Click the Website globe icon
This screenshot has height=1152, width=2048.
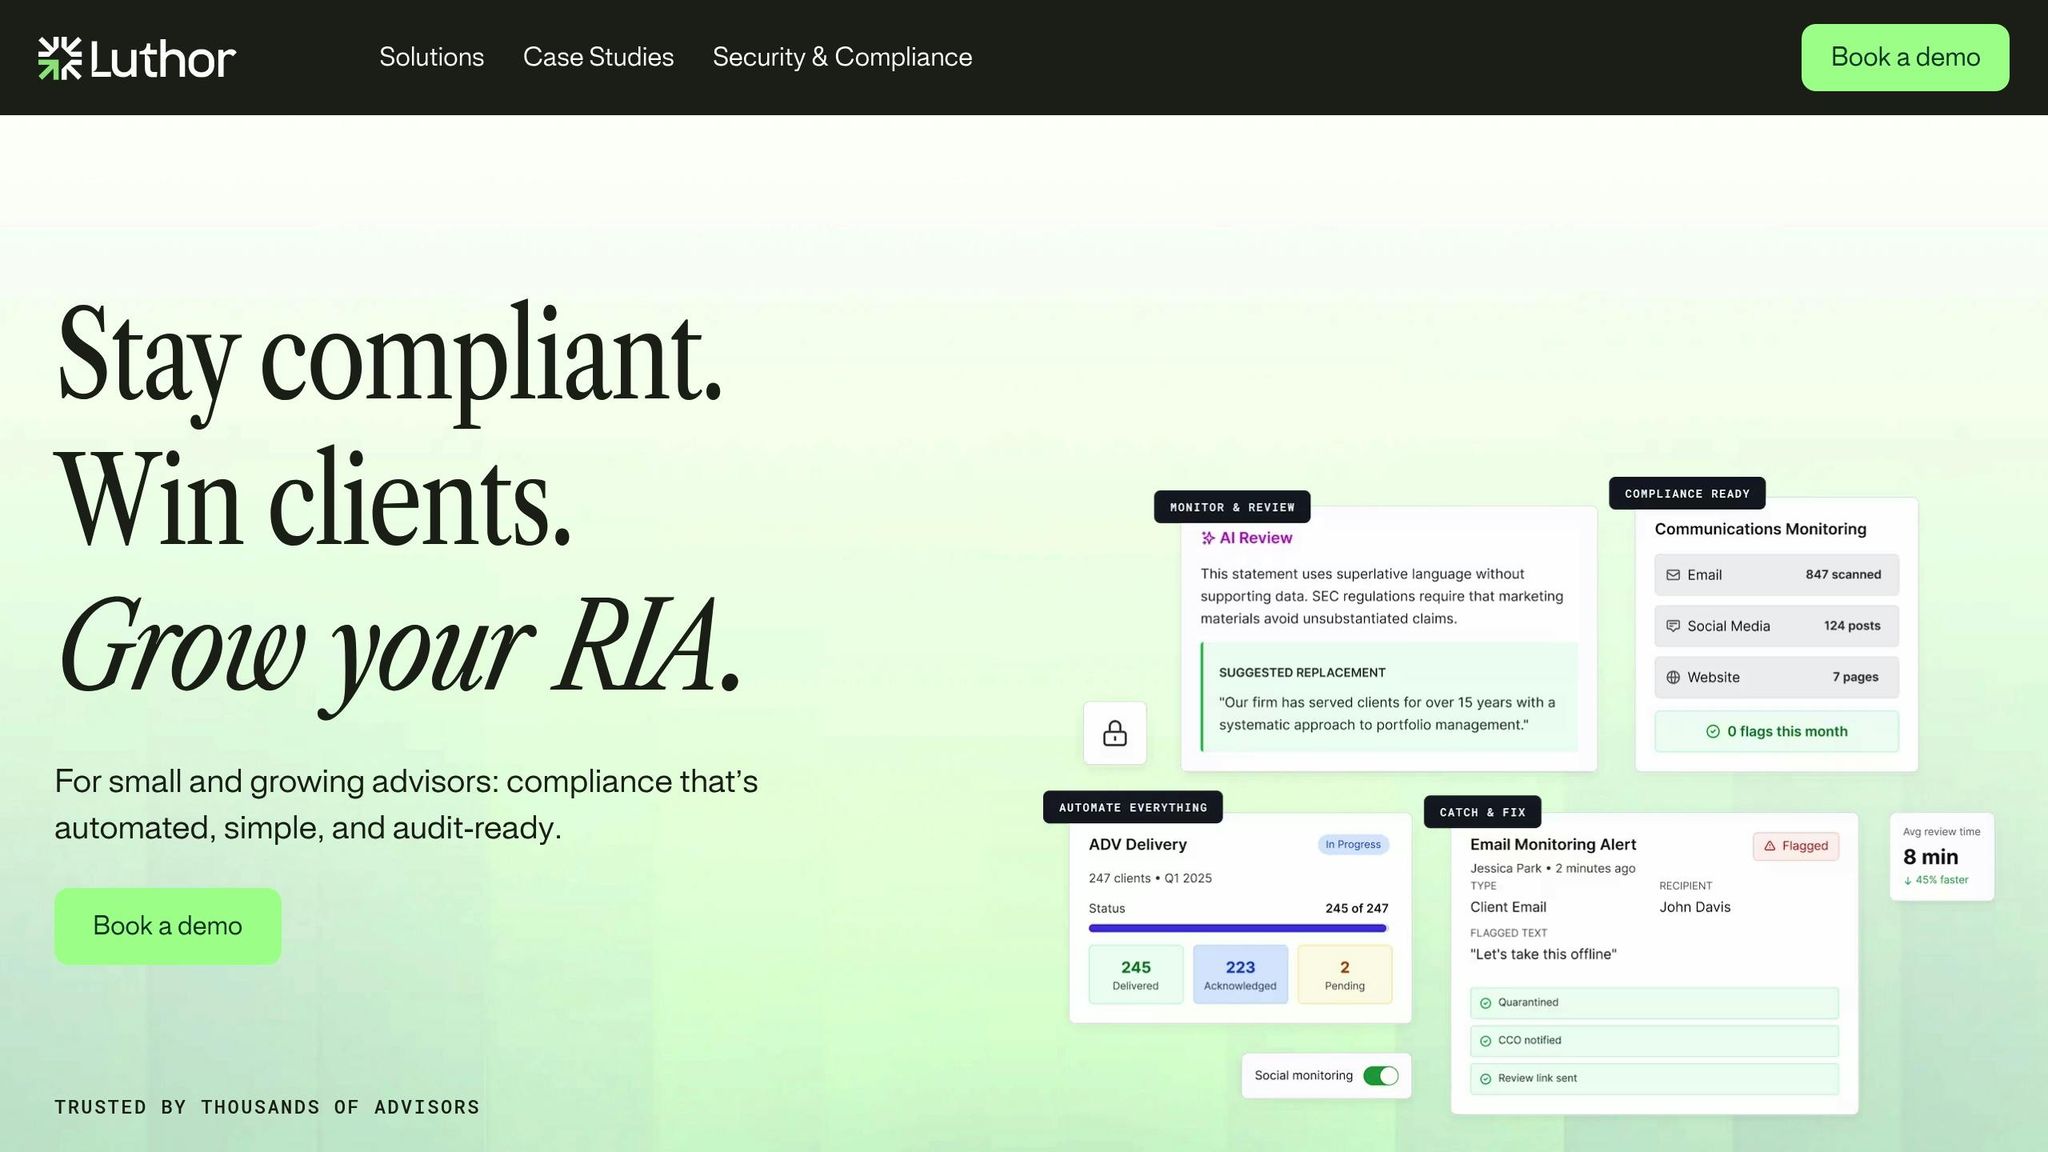point(1673,677)
